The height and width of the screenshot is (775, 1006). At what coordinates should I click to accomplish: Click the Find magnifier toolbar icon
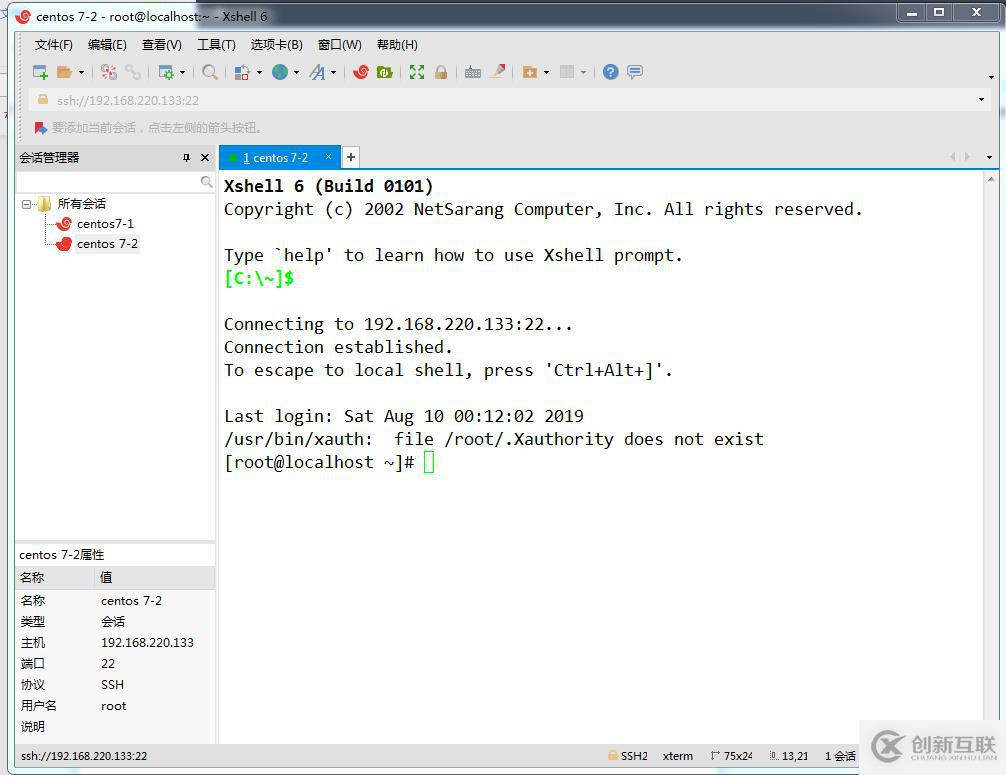pos(210,72)
